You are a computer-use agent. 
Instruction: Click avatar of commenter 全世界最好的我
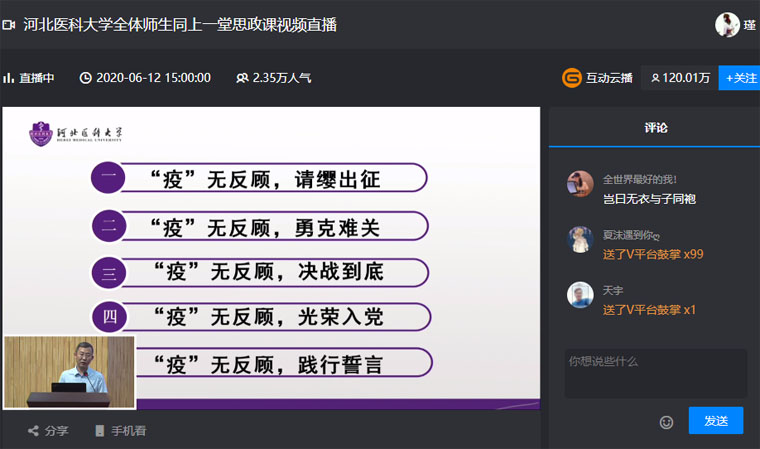[580, 184]
